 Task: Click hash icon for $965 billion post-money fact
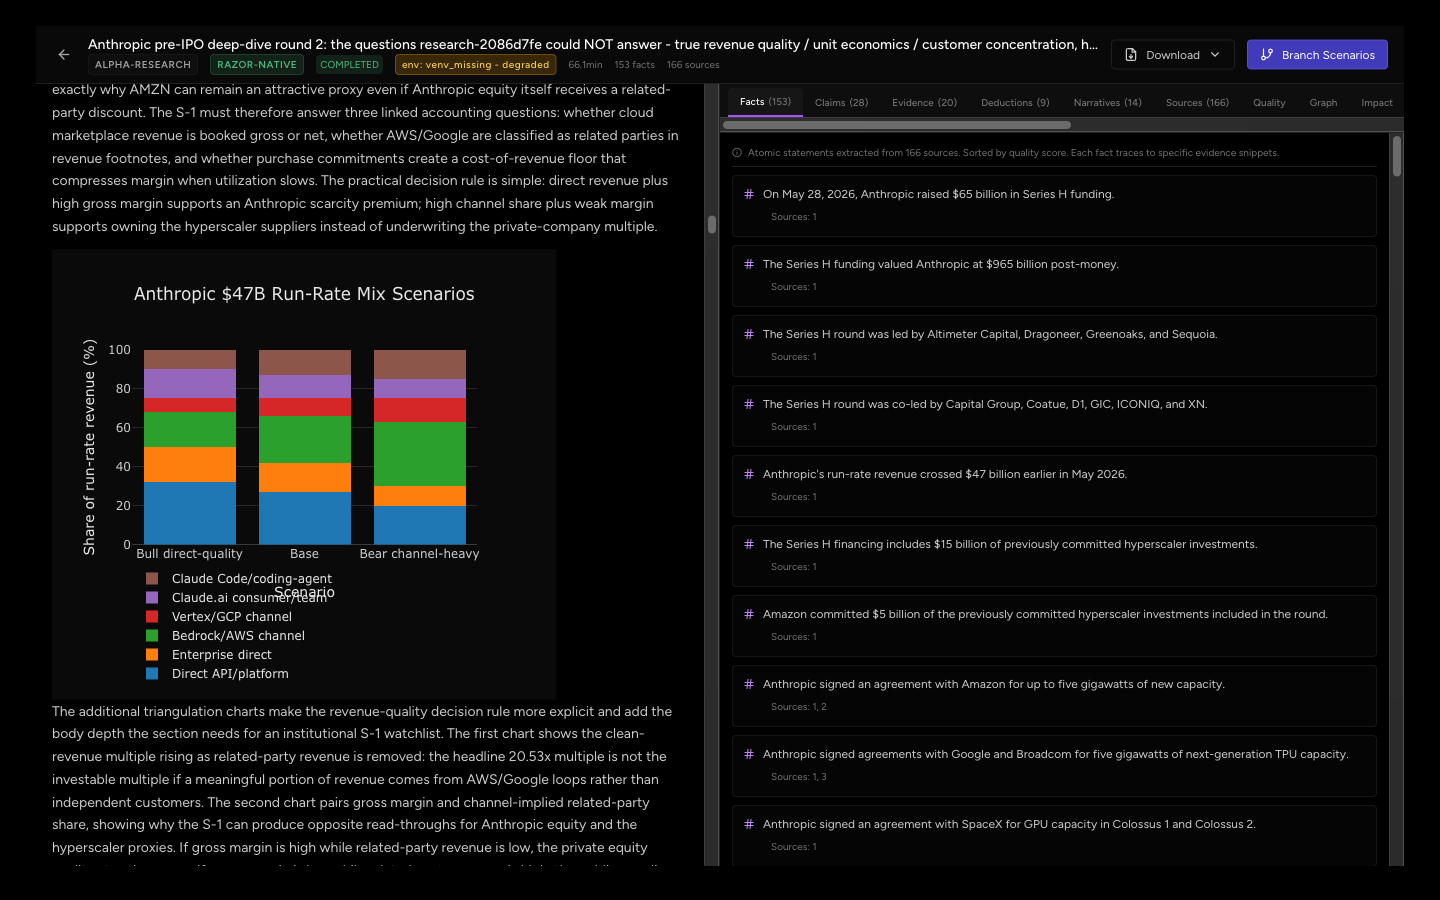749,264
